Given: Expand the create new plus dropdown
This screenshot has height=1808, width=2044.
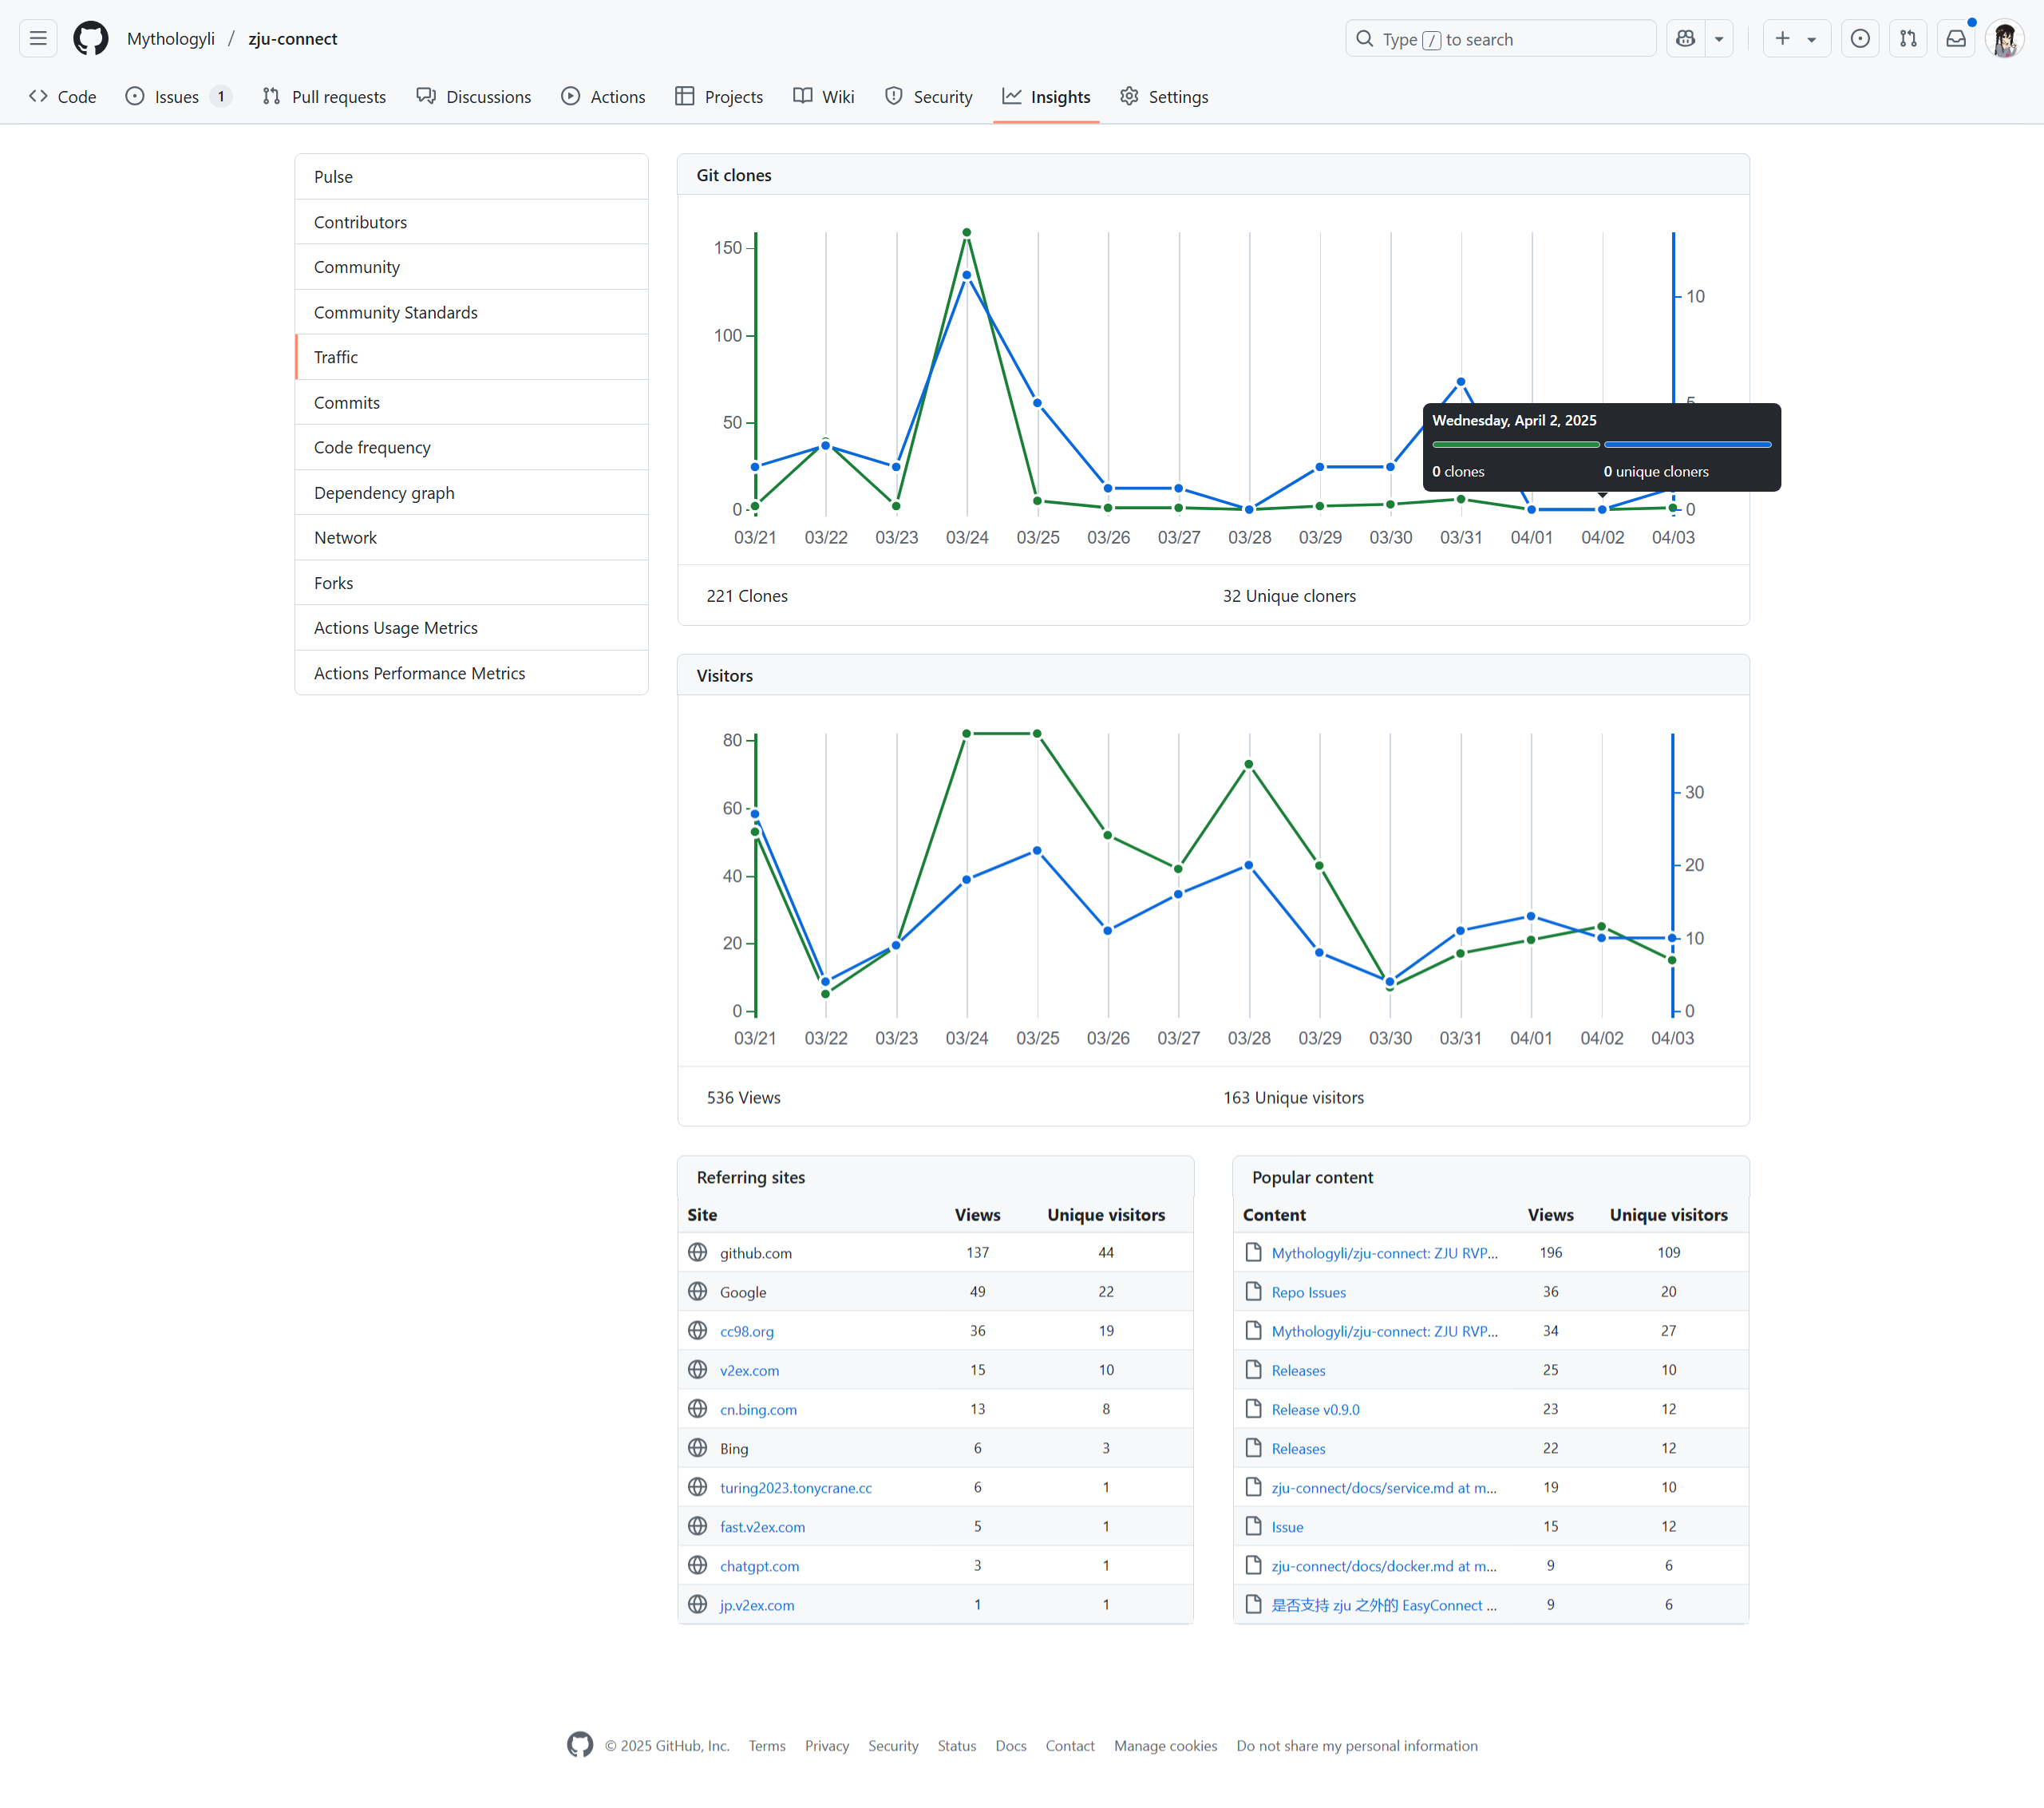Looking at the screenshot, I should pos(1796,39).
